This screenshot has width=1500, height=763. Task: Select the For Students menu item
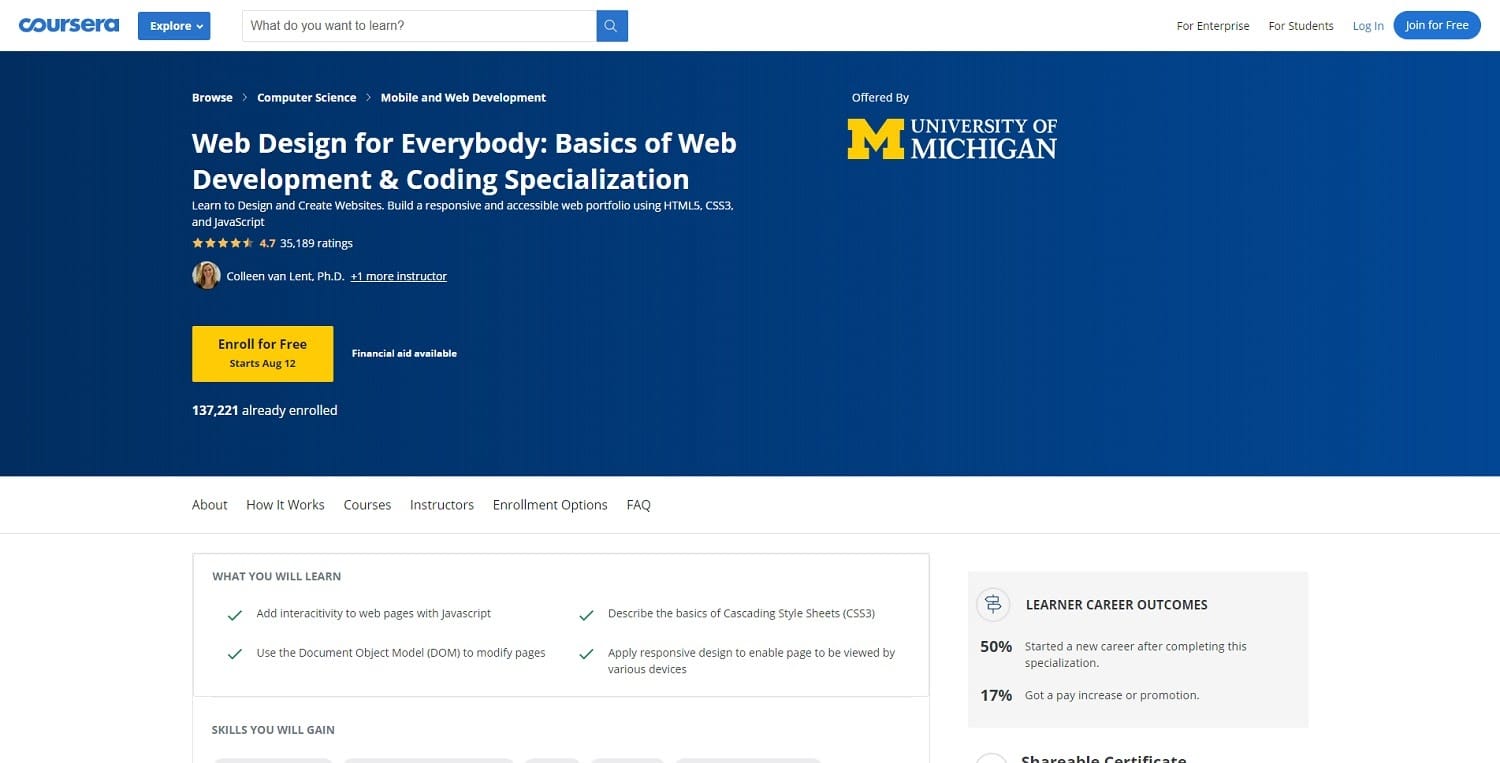click(x=1300, y=26)
